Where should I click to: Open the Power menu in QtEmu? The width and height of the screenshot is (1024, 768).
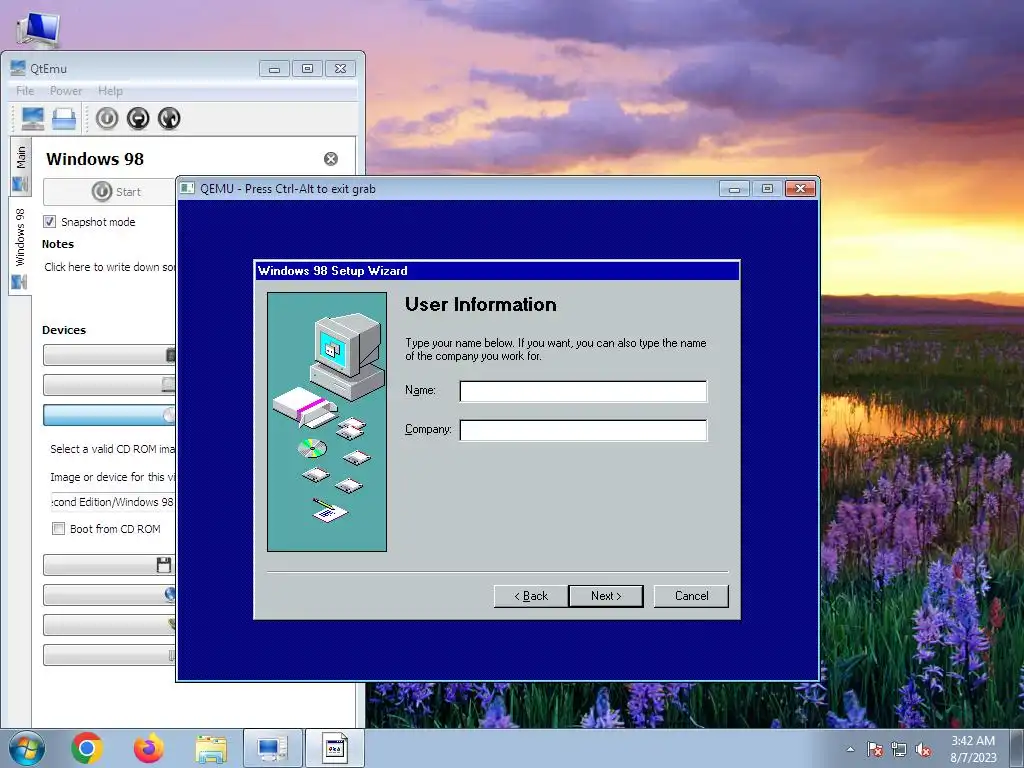pos(66,91)
